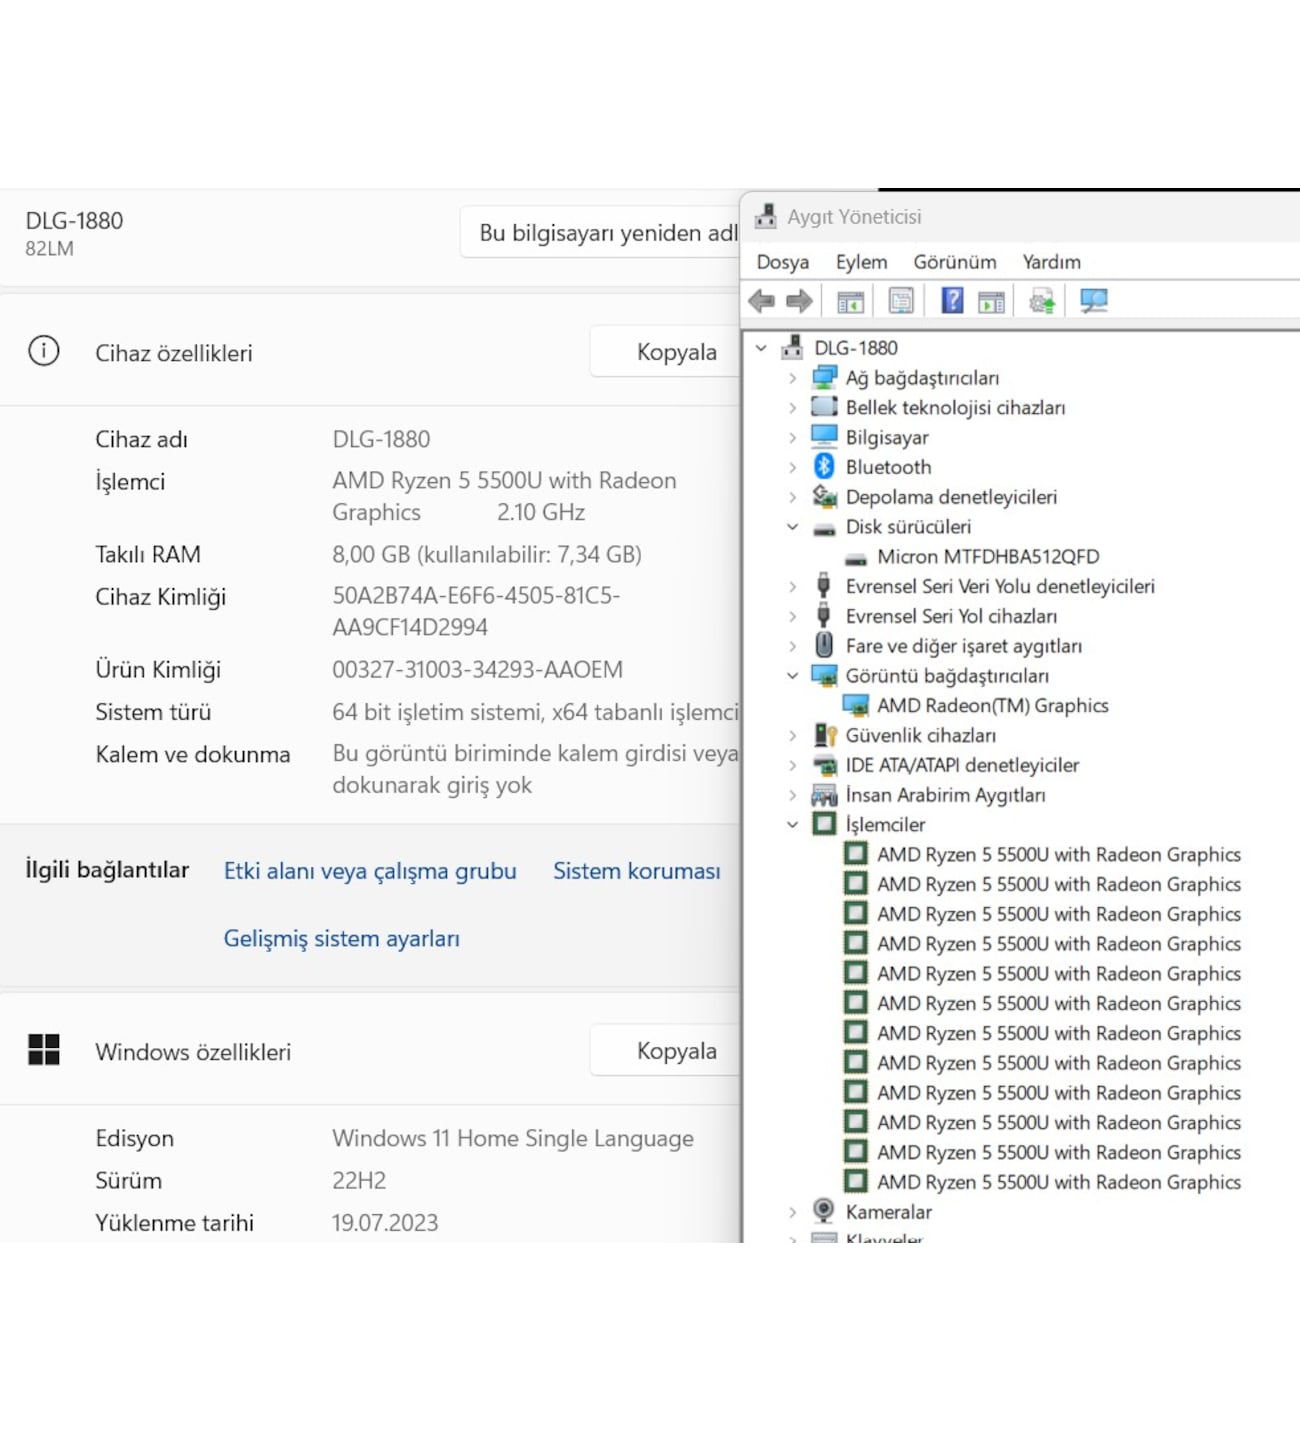Click the Görüntü bağdaştırıcıları display icon
The width and height of the screenshot is (1300, 1430).
point(824,675)
